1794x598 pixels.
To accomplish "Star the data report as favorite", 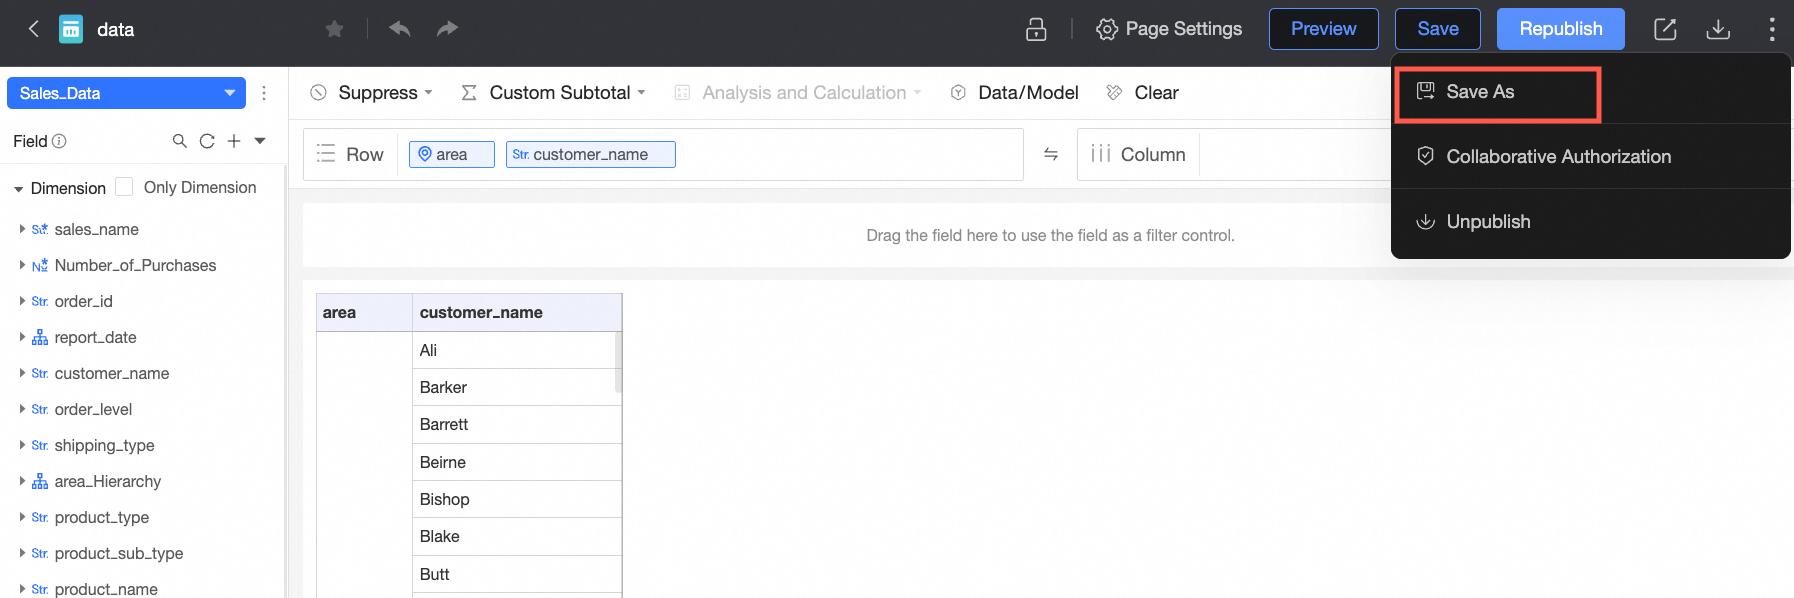I will [335, 29].
